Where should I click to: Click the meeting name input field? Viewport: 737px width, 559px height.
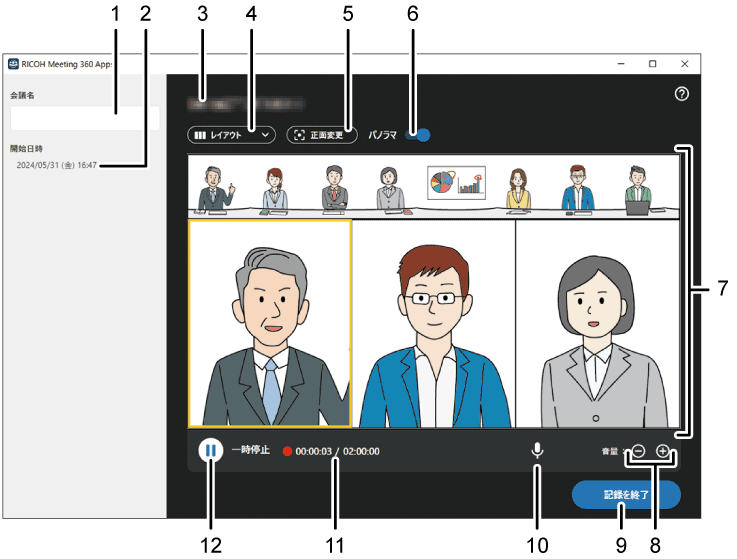85,118
